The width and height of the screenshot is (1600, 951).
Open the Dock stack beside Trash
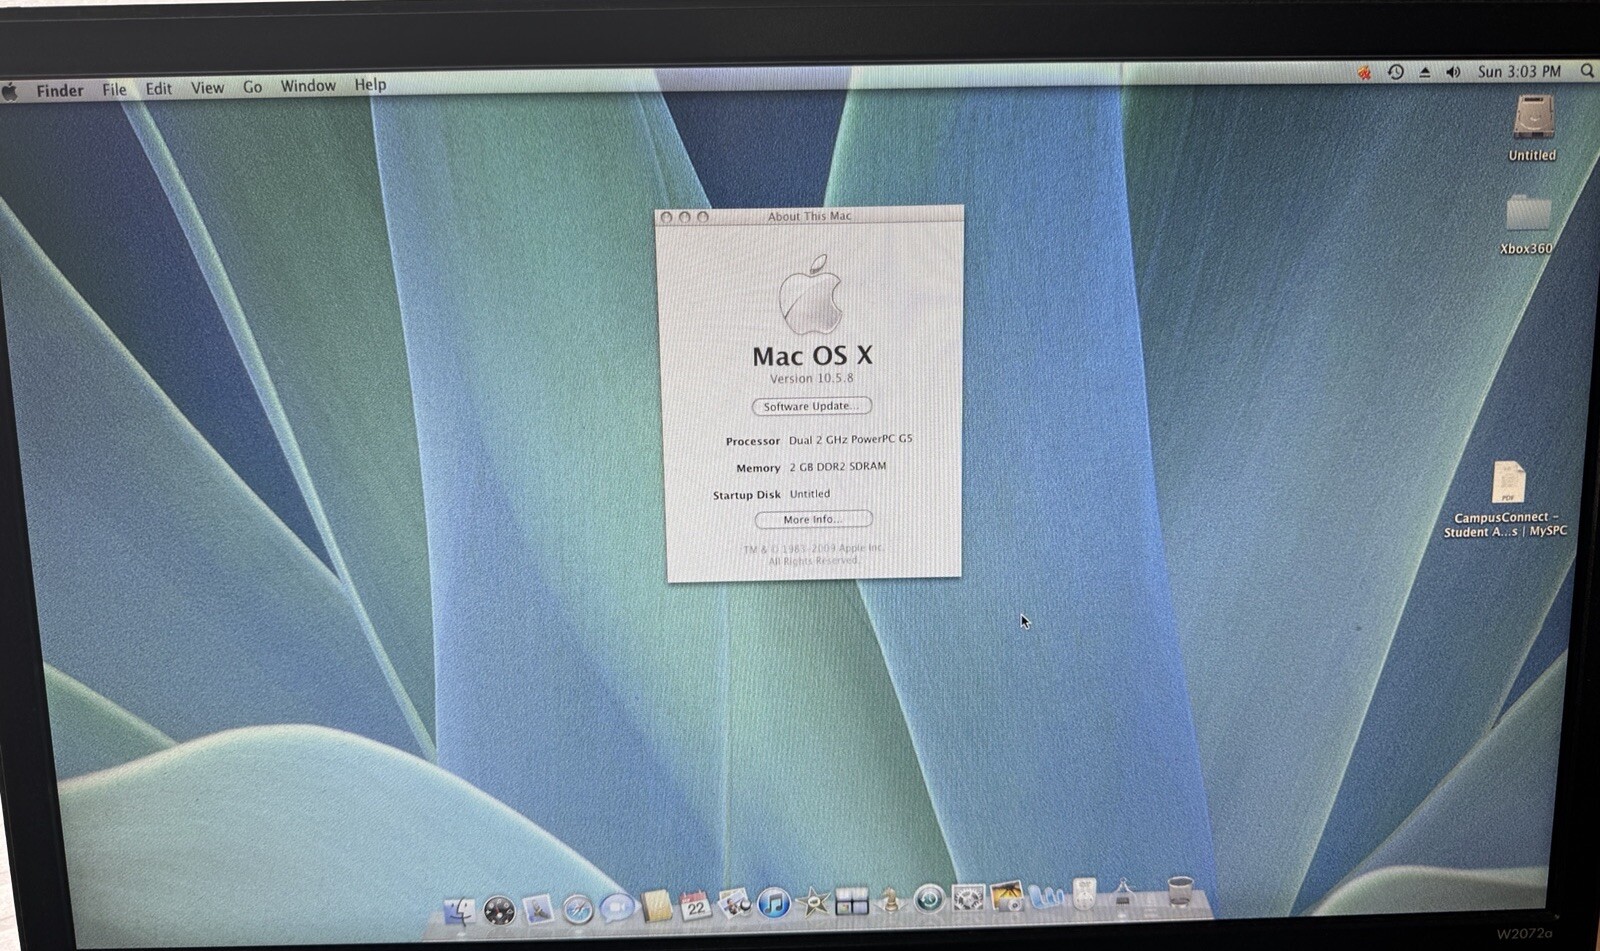1123,891
